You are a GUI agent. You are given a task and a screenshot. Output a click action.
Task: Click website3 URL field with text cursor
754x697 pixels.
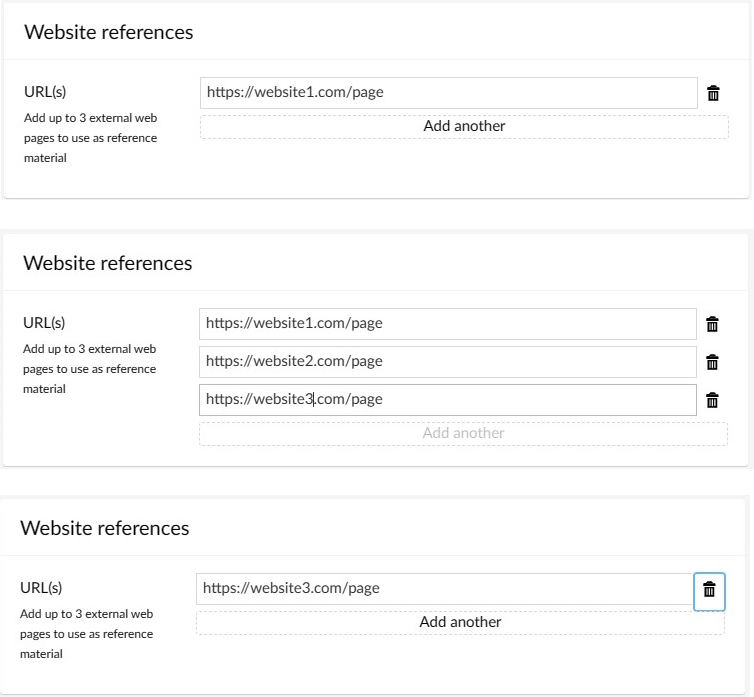pyautogui.click(x=448, y=400)
